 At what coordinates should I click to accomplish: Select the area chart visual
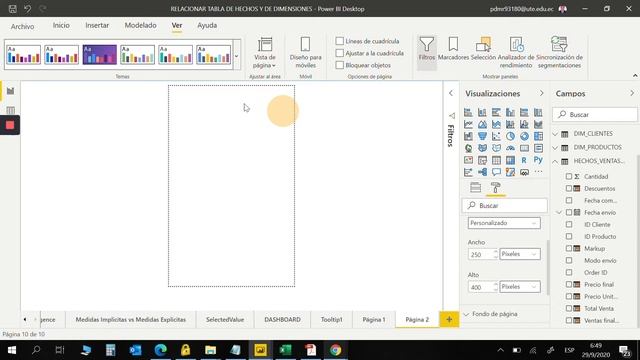482,124
